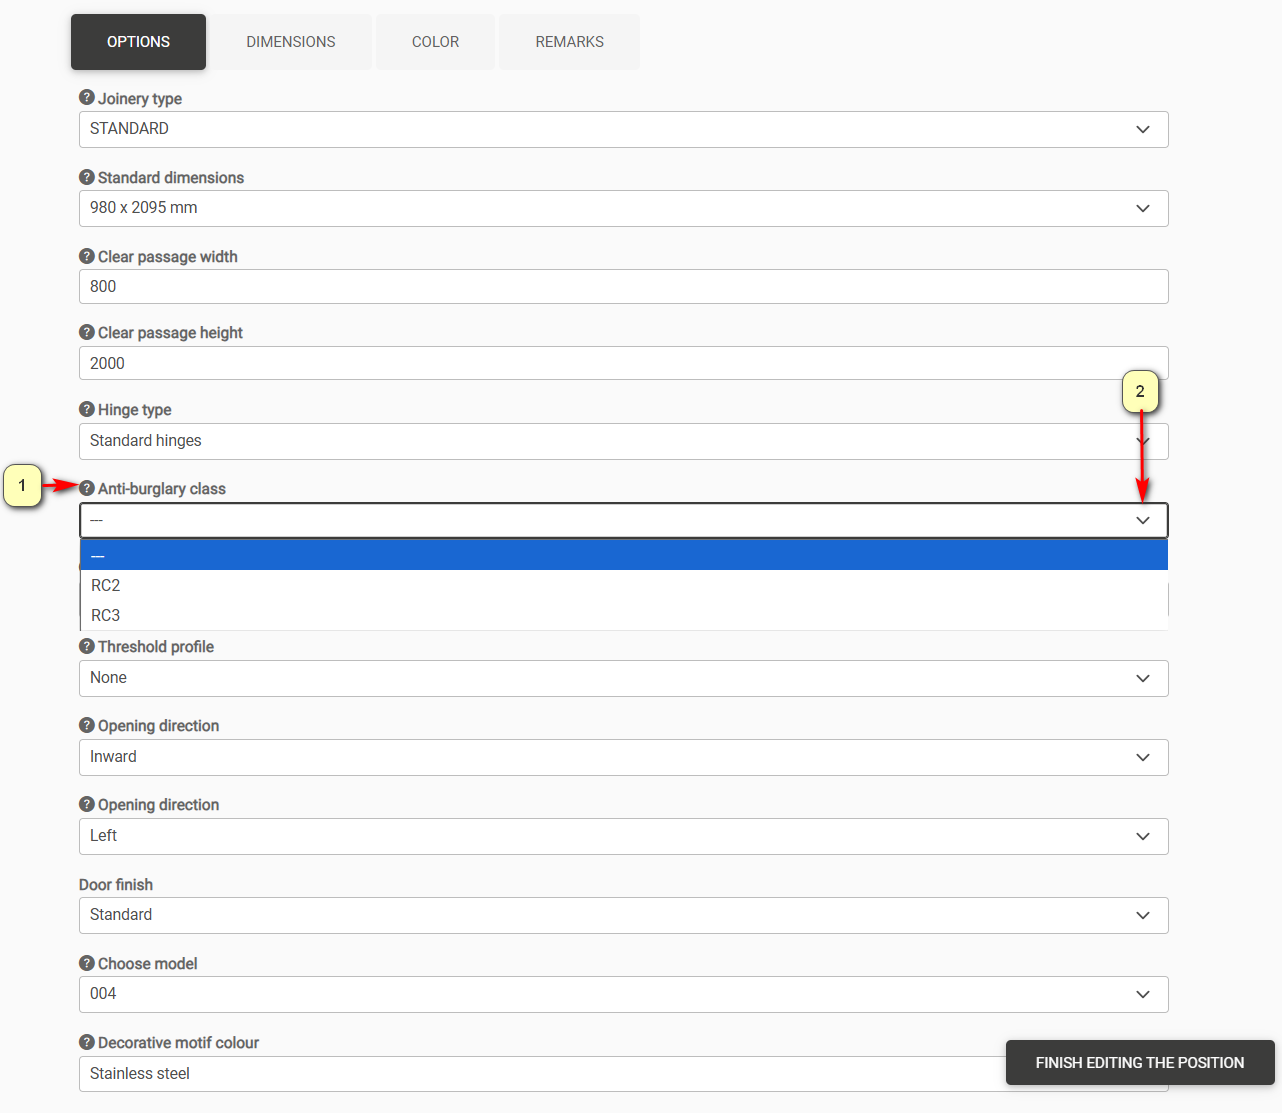Choose RC3 anti-burglary class option
Screen dimensions: 1282x1113
(106, 615)
